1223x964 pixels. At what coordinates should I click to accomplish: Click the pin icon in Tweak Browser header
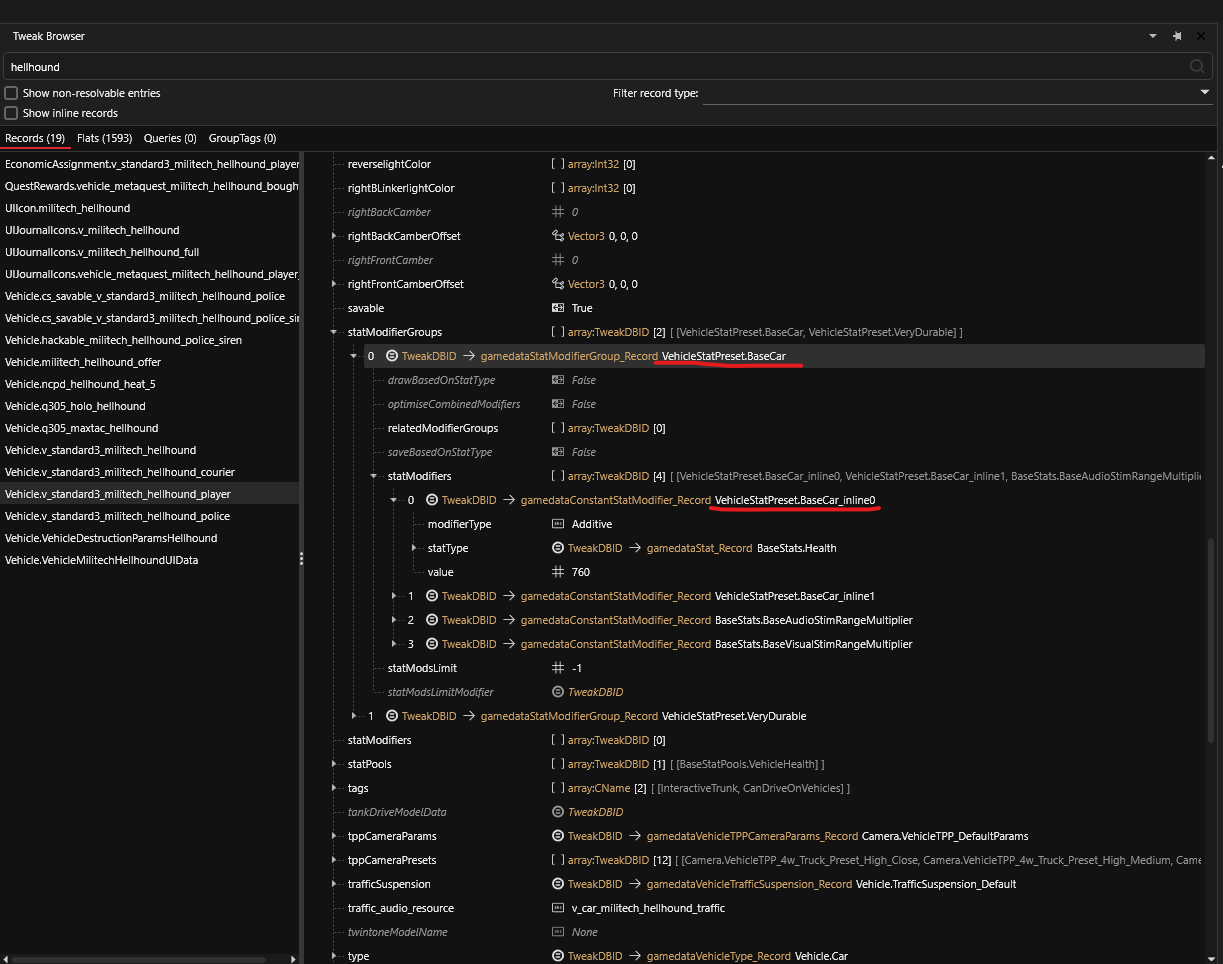click(1177, 36)
